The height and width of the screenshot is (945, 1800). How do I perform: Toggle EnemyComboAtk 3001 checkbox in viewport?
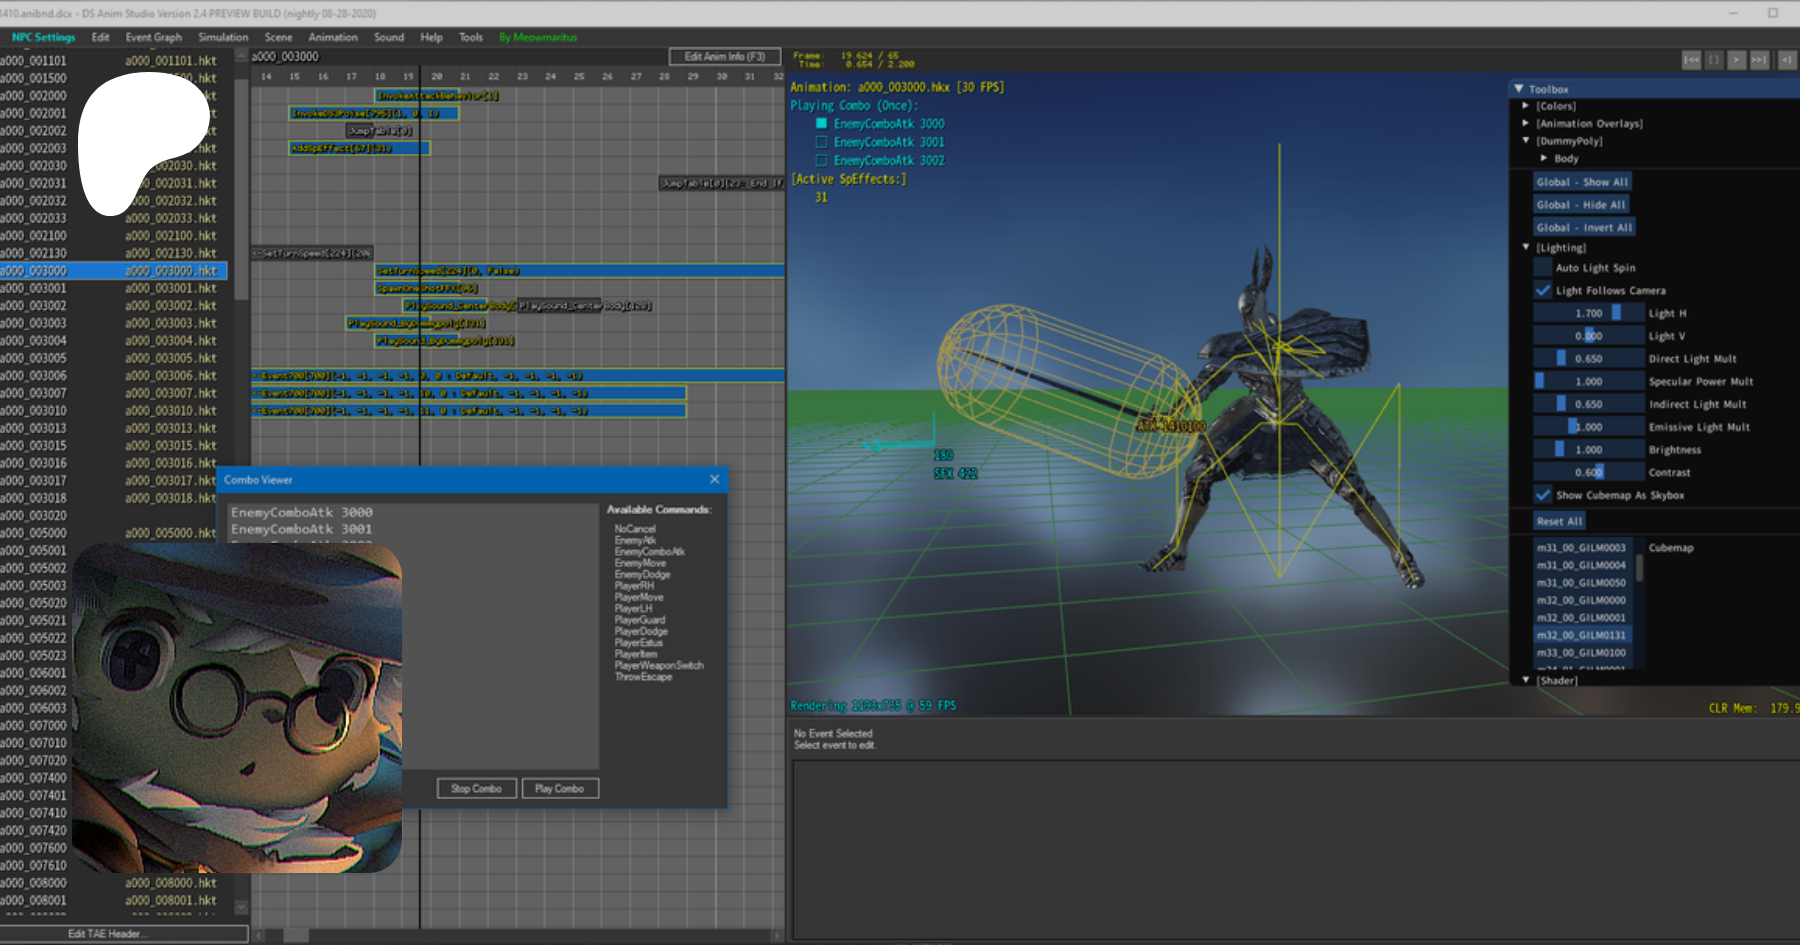click(x=822, y=142)
